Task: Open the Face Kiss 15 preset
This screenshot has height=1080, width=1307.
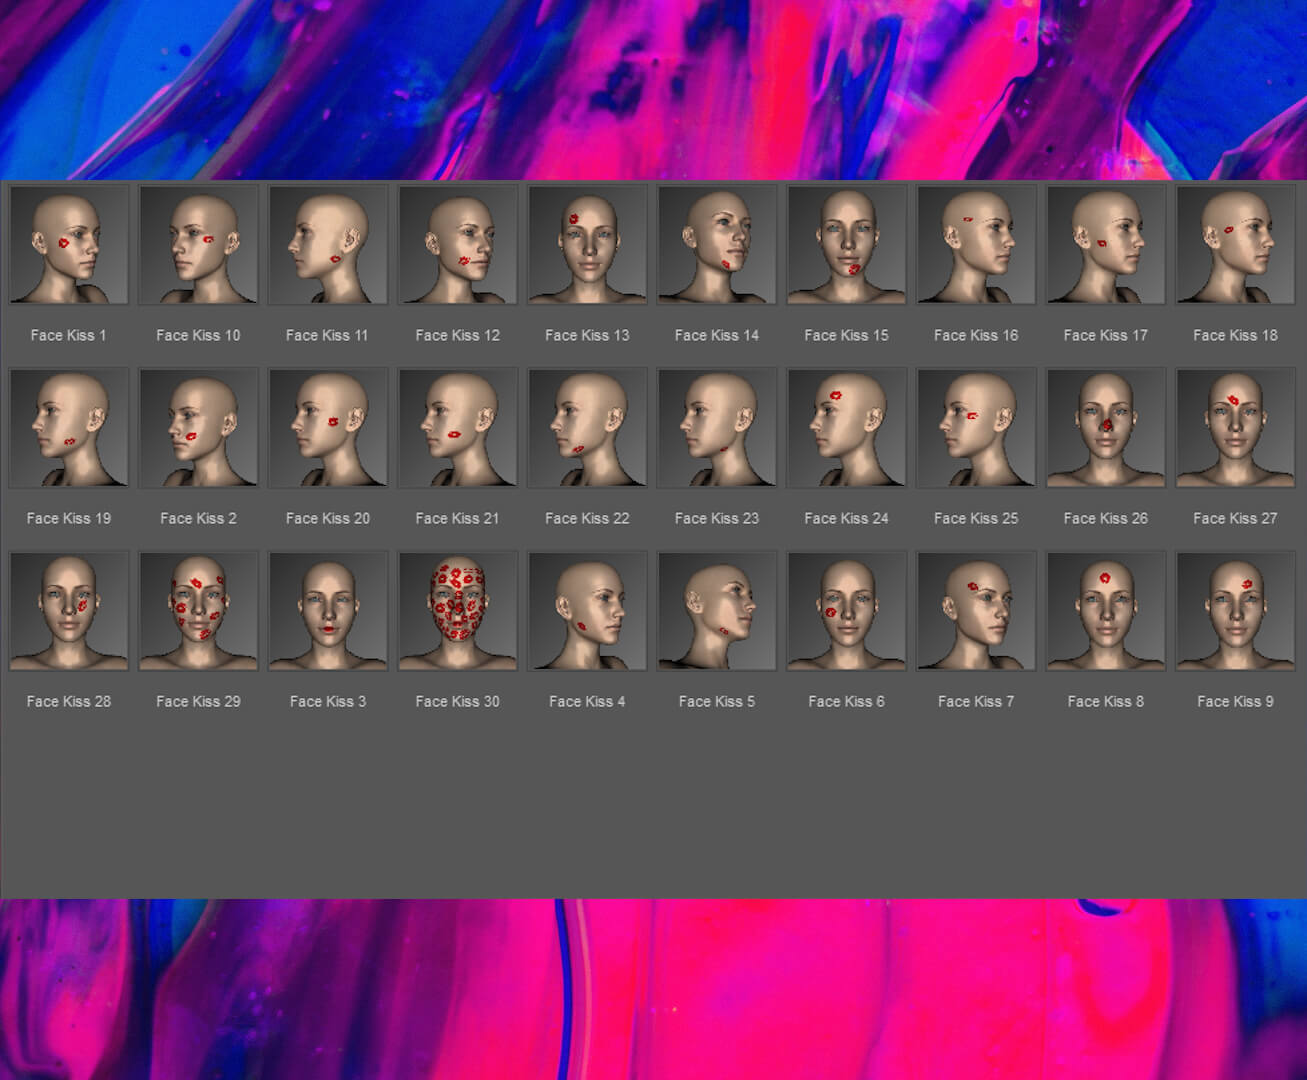Action: (x=846, y=244)
